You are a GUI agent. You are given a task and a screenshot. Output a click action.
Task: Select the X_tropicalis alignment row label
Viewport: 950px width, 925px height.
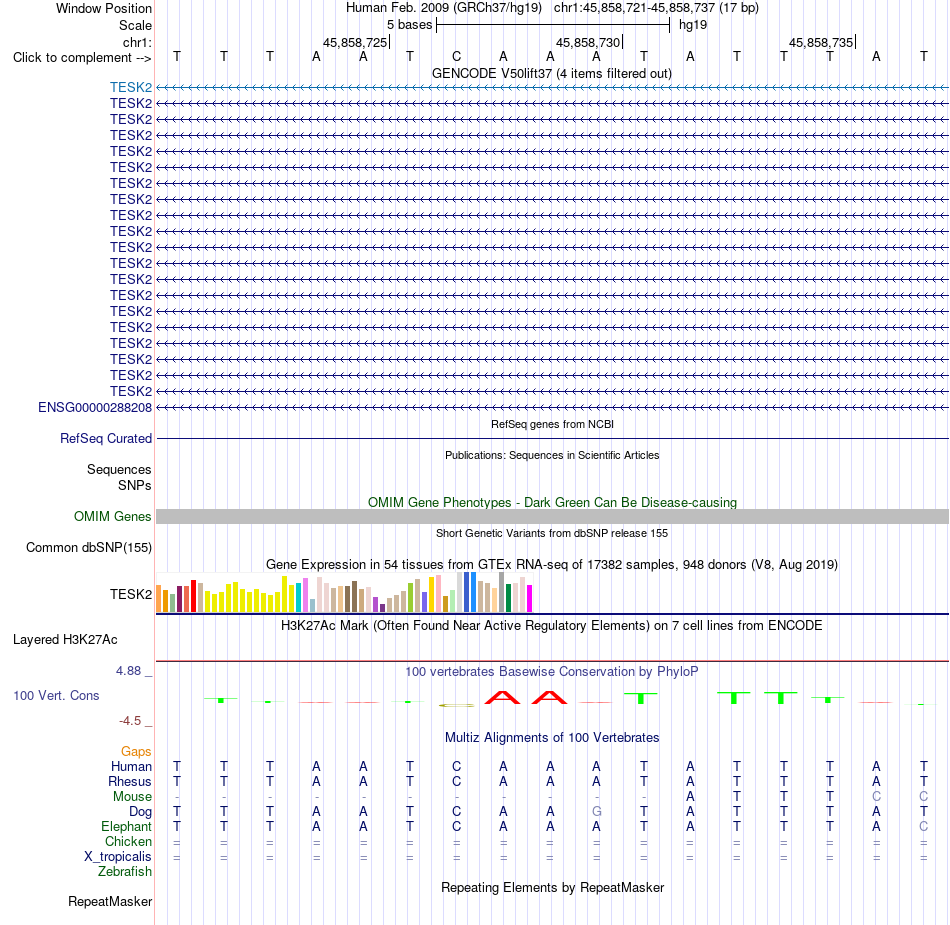click(x=118, y=857)
